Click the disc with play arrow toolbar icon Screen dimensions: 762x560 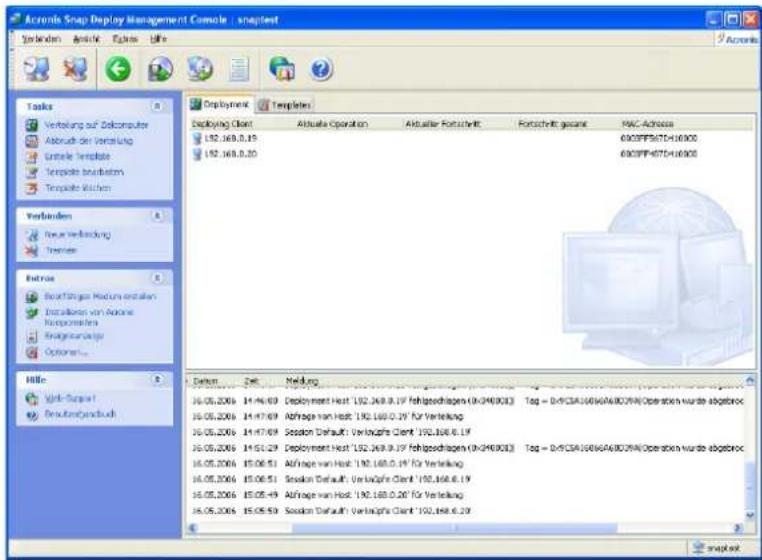point(160,69)
